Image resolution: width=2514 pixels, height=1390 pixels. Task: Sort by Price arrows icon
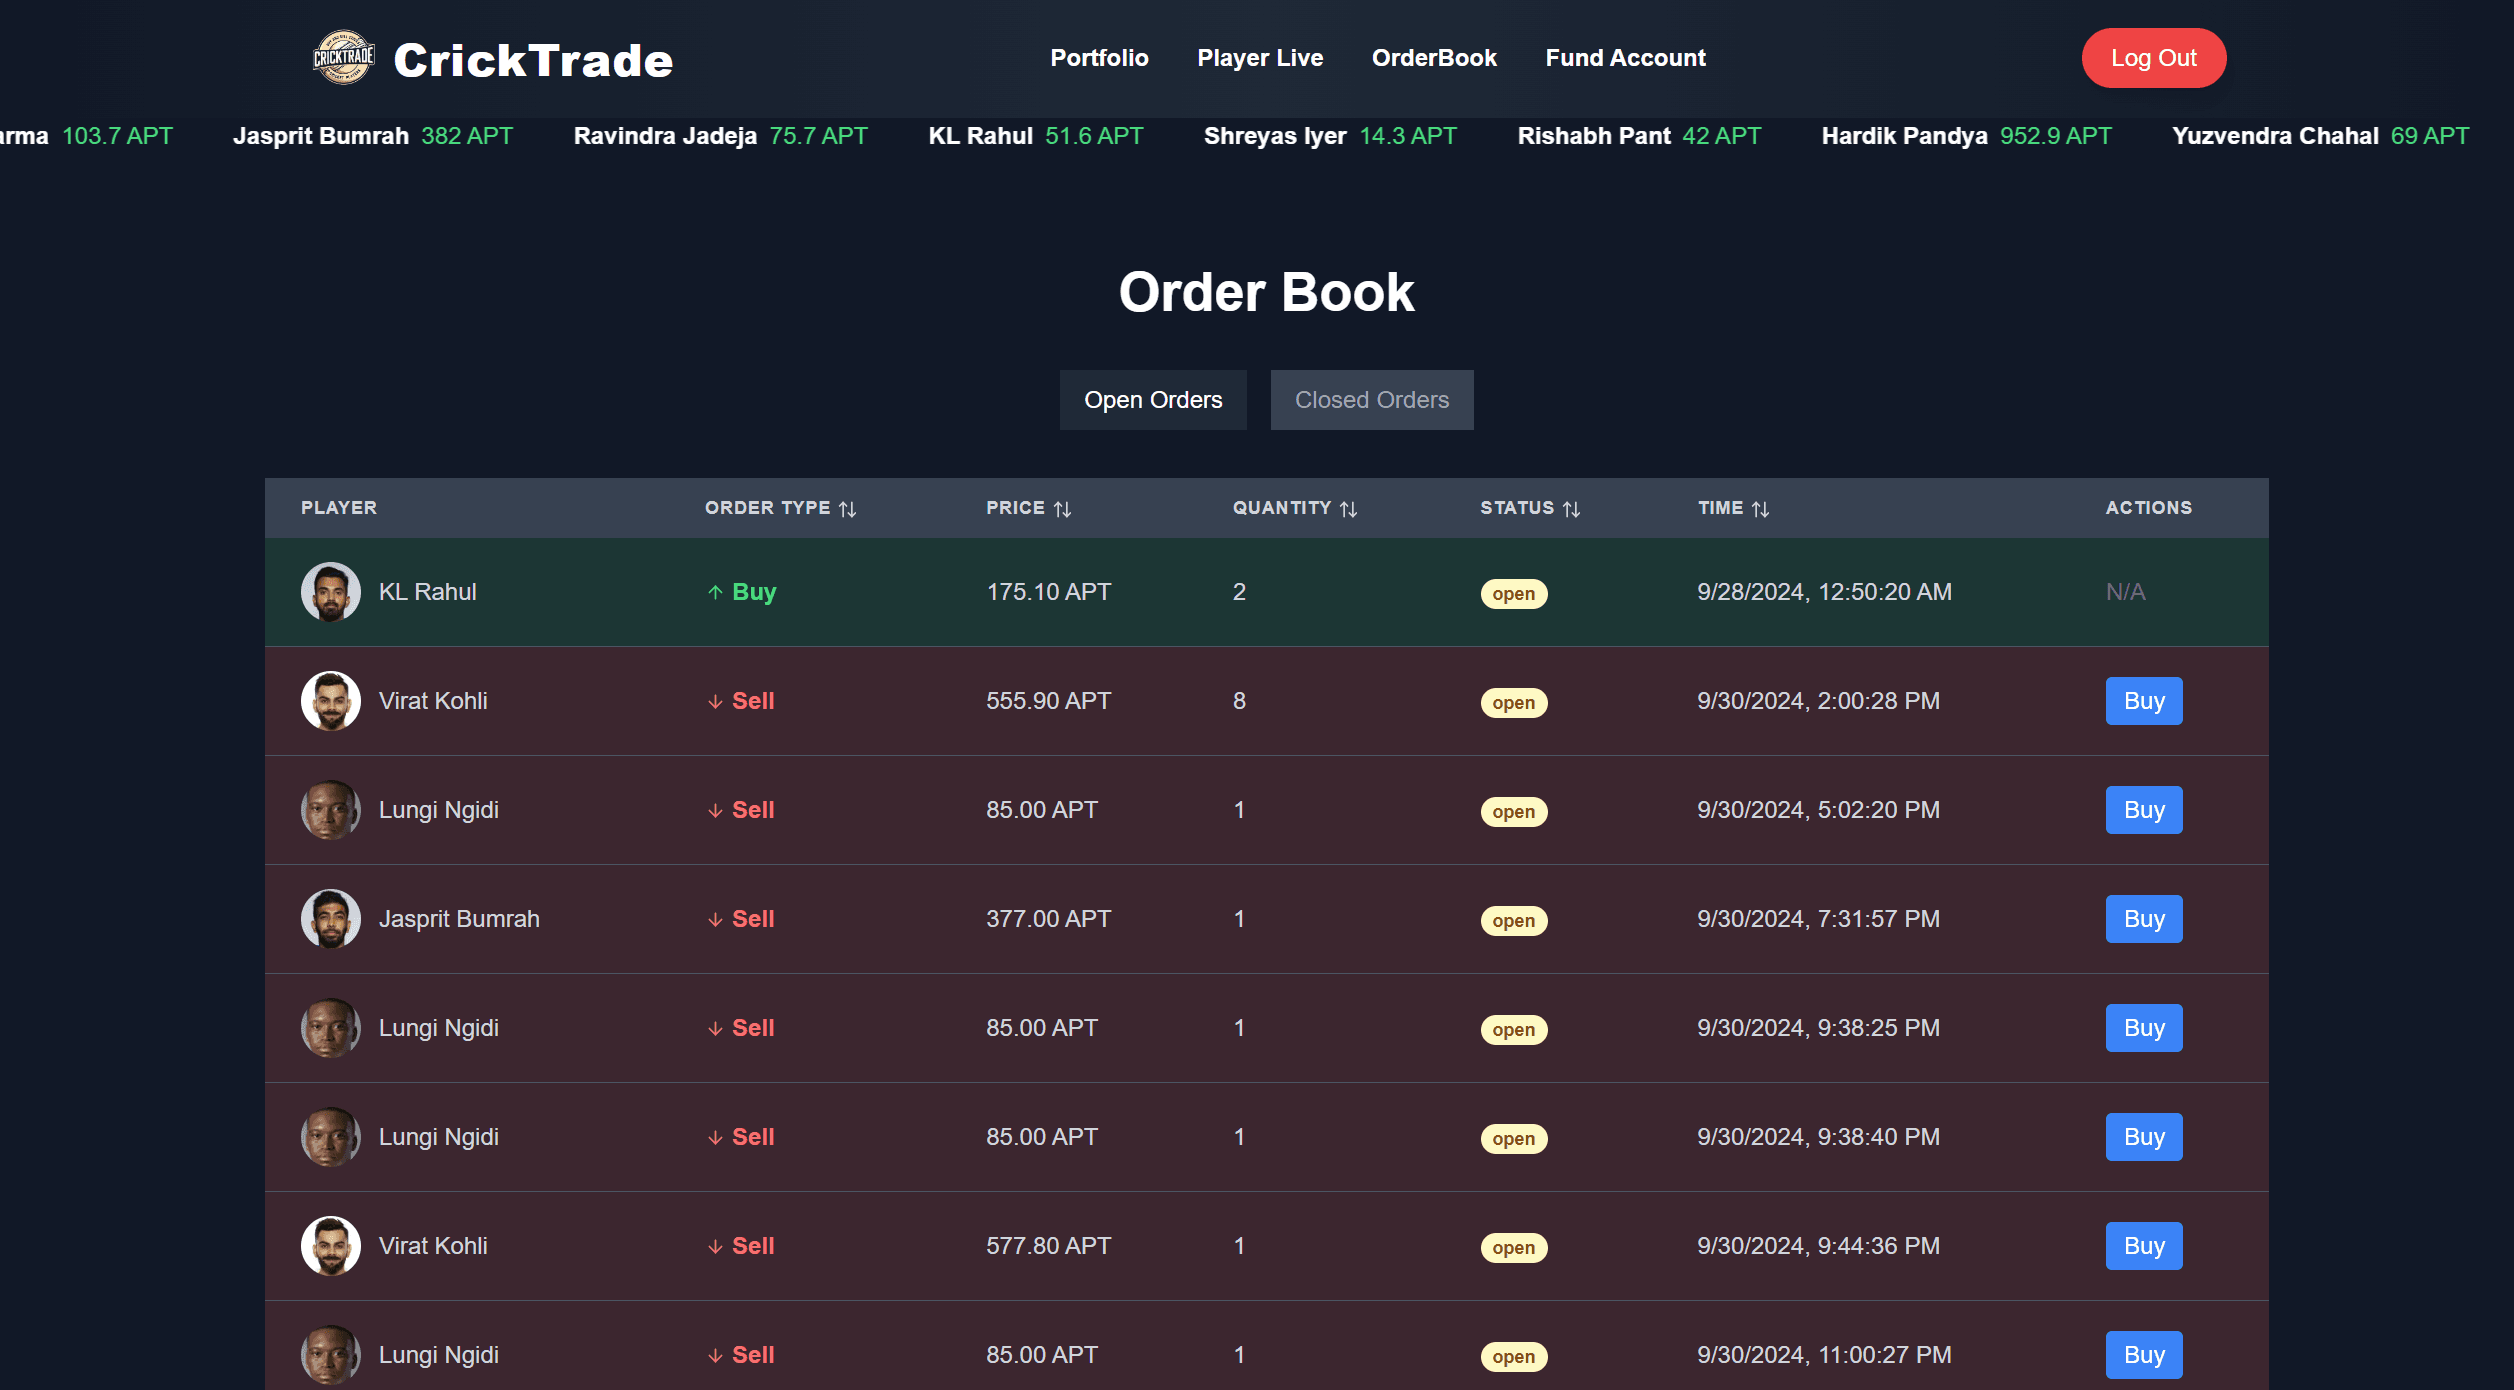(1063, 509)
